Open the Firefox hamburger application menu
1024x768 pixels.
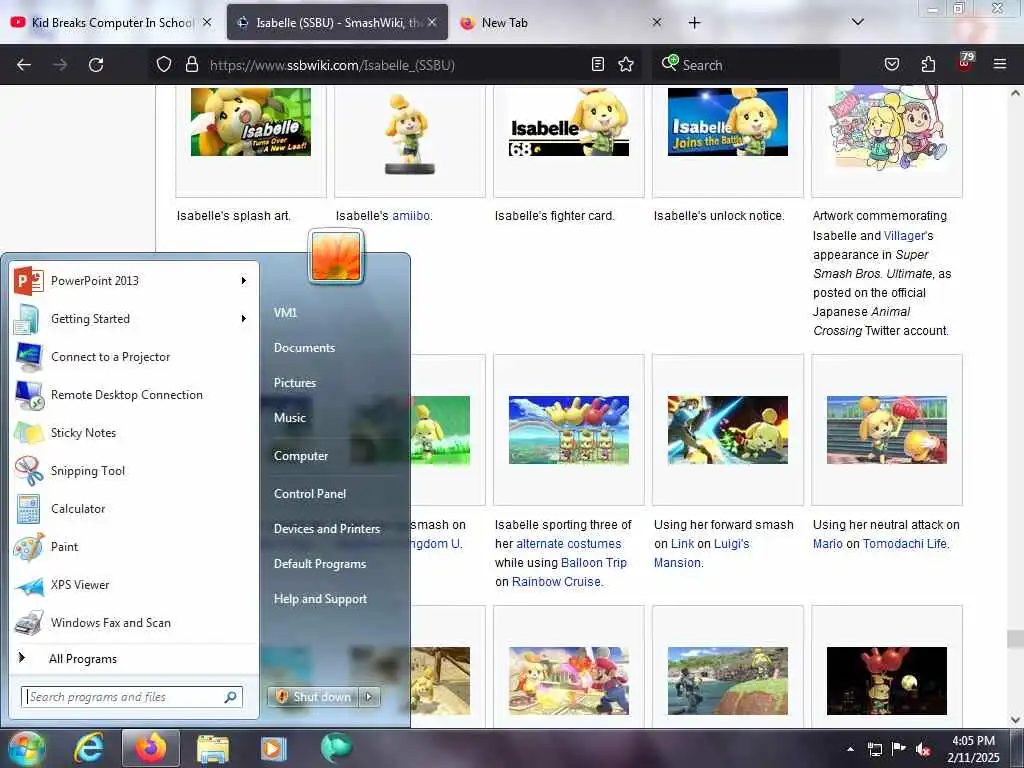(x=999, y=65)
